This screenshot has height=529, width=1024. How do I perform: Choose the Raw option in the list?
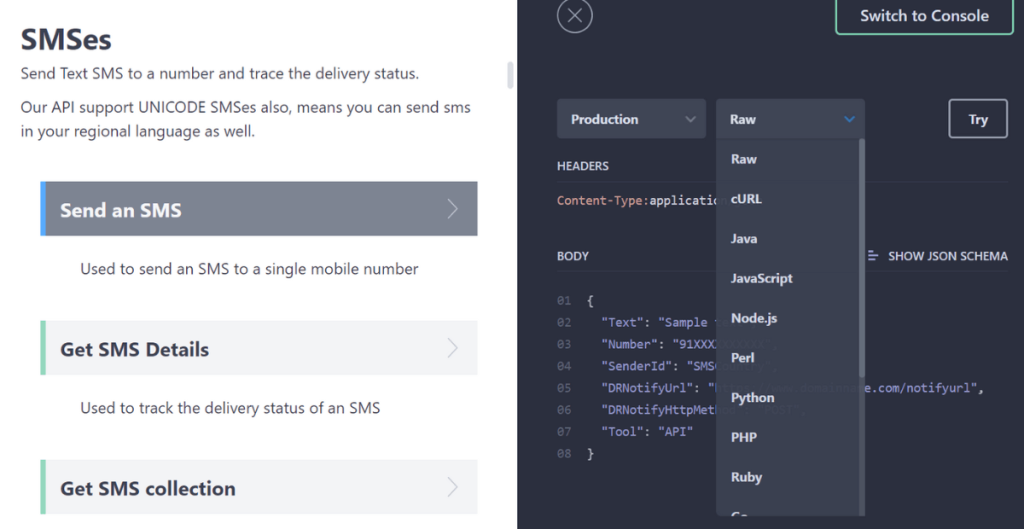coord(743,159)
